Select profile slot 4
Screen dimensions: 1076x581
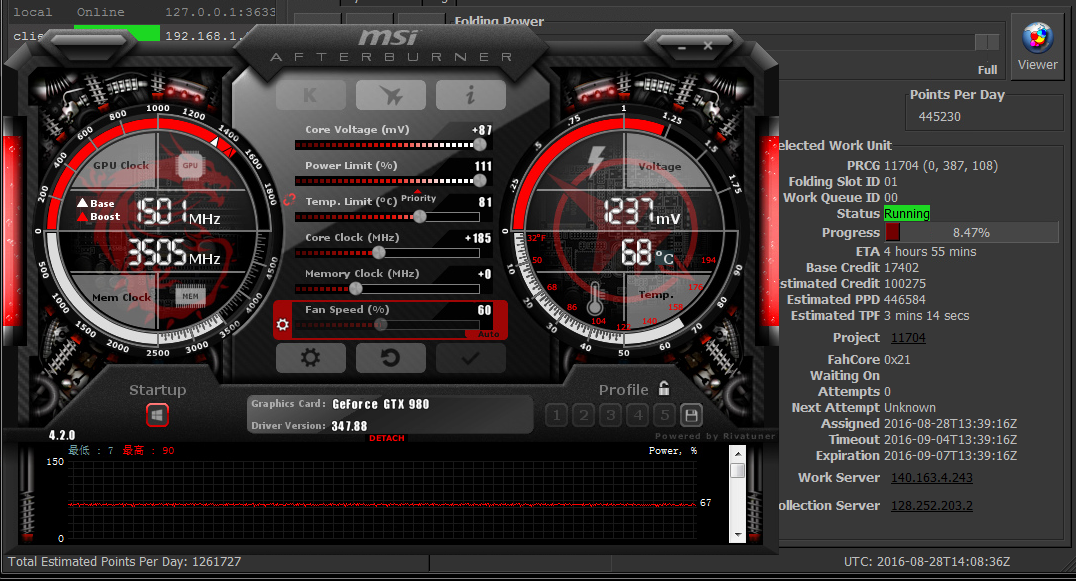coord(638,415)
